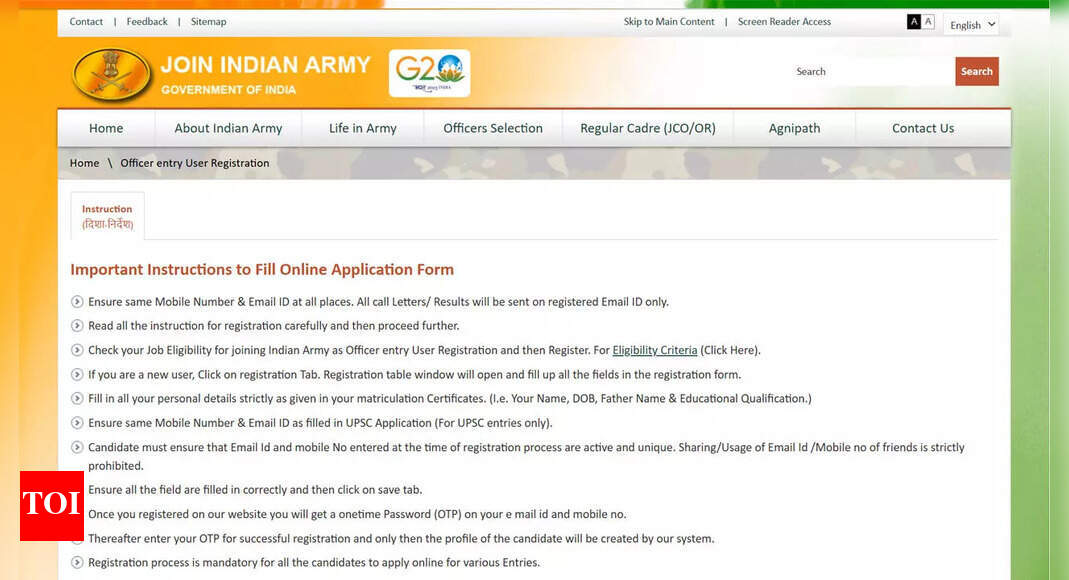
Task: Select the dark 'A' larger font size icon
Action: [x=913, y=20]
